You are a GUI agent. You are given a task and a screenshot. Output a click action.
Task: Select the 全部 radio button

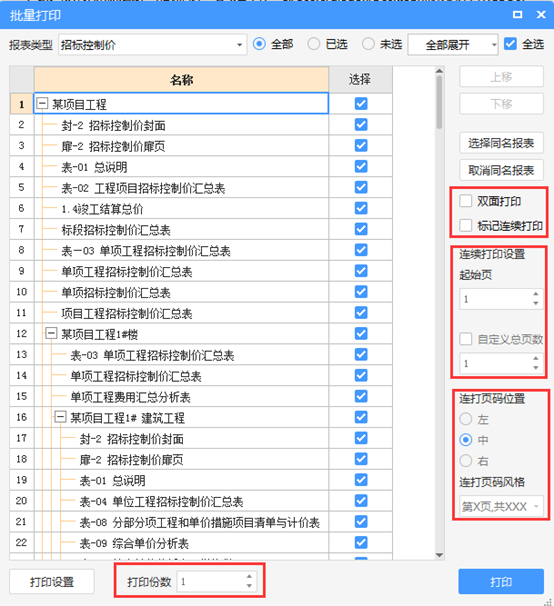point(259,44)
